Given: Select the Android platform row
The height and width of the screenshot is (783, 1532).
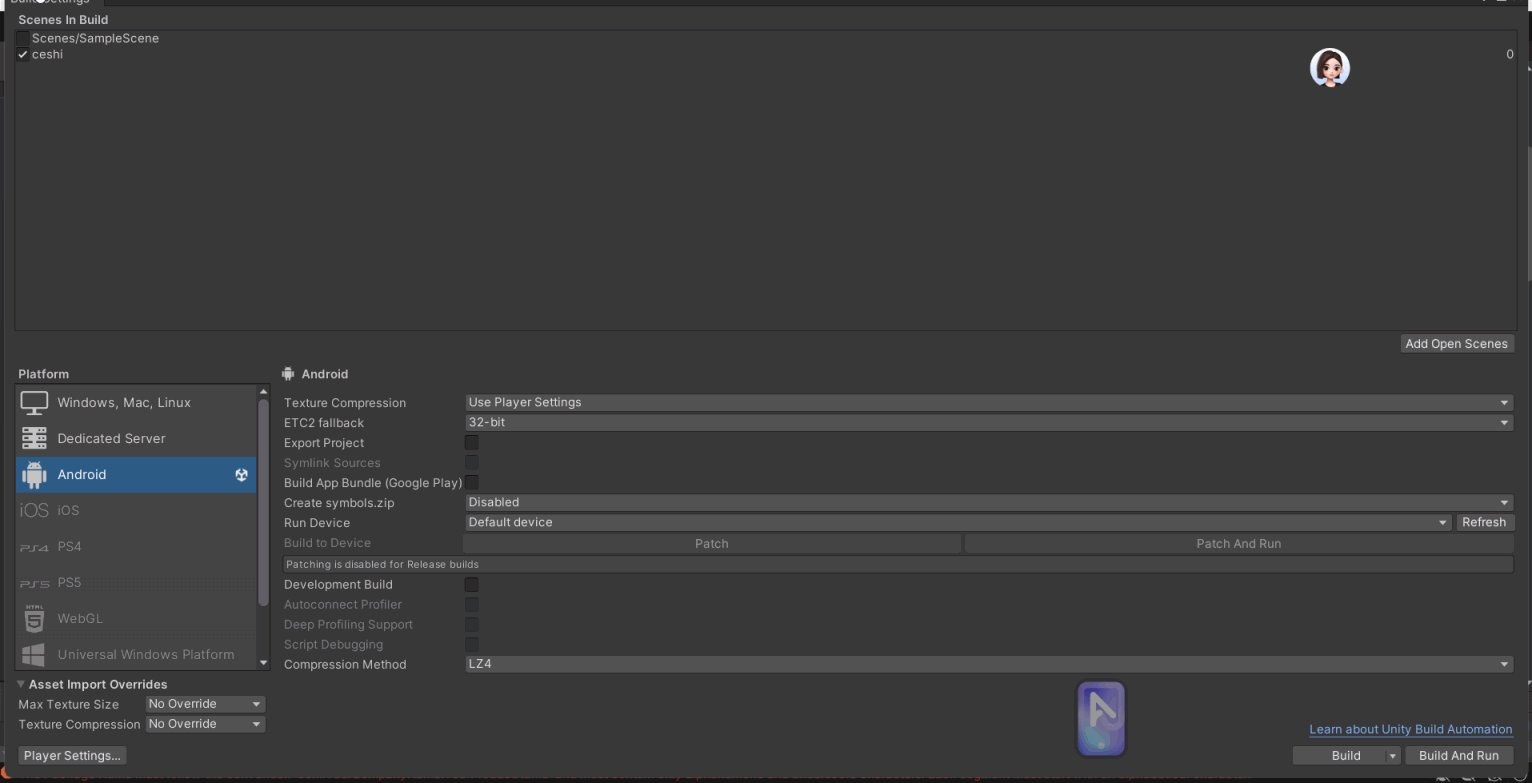Looking at the screenshot, I should tap(136, 475).
